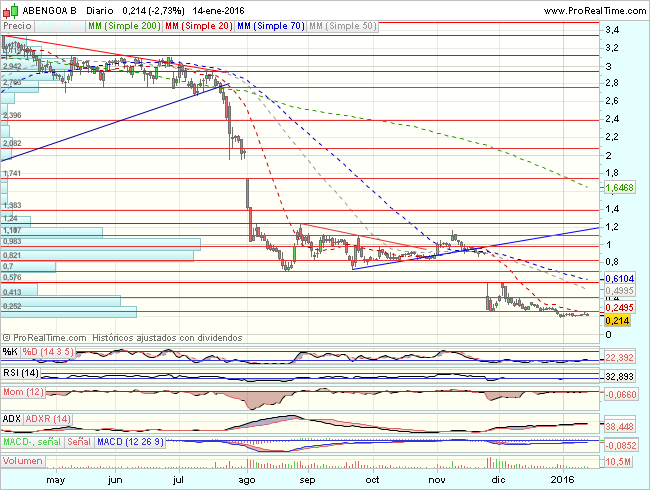Click the '2016' year on time axis
Screen dimensions: 650x490
point(562,480)
